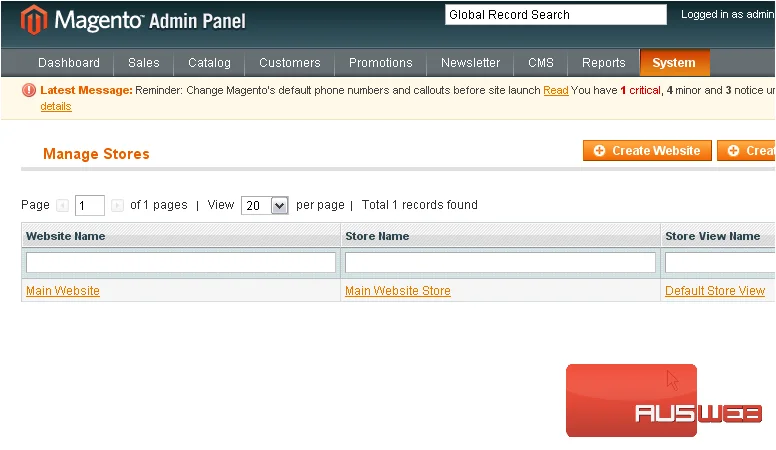
Task: Open the System menu
Action: coord(675,63)
